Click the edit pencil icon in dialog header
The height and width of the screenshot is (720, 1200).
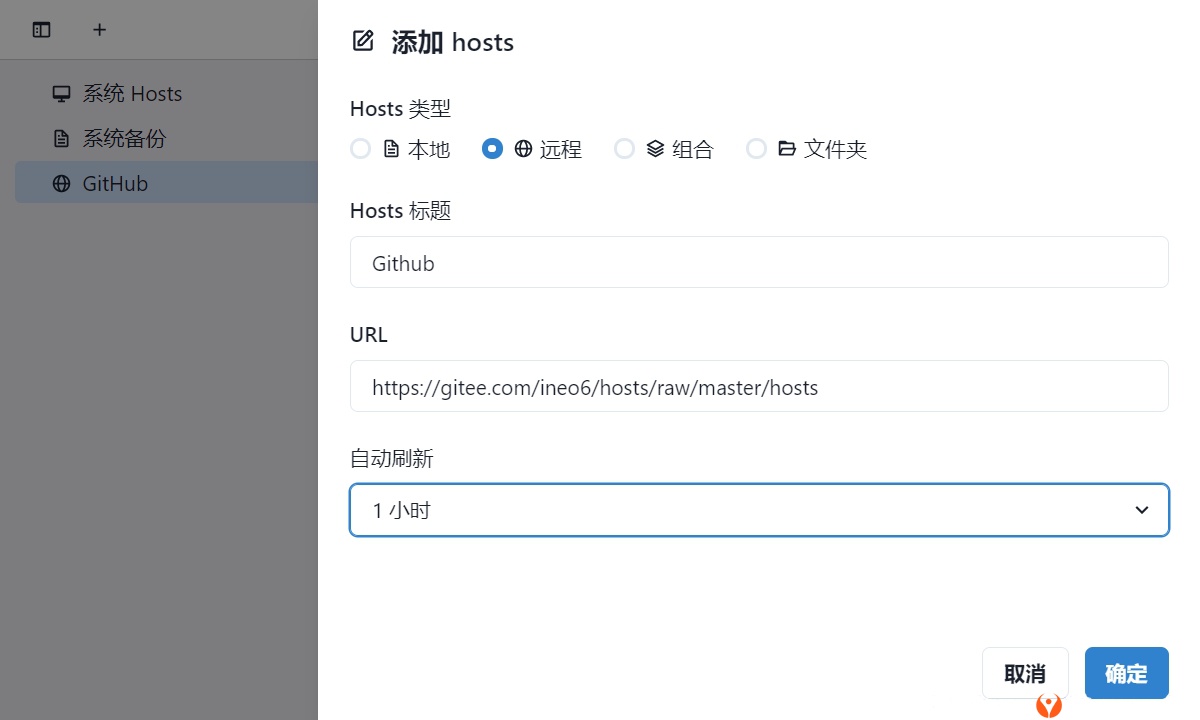coord(363,41)
